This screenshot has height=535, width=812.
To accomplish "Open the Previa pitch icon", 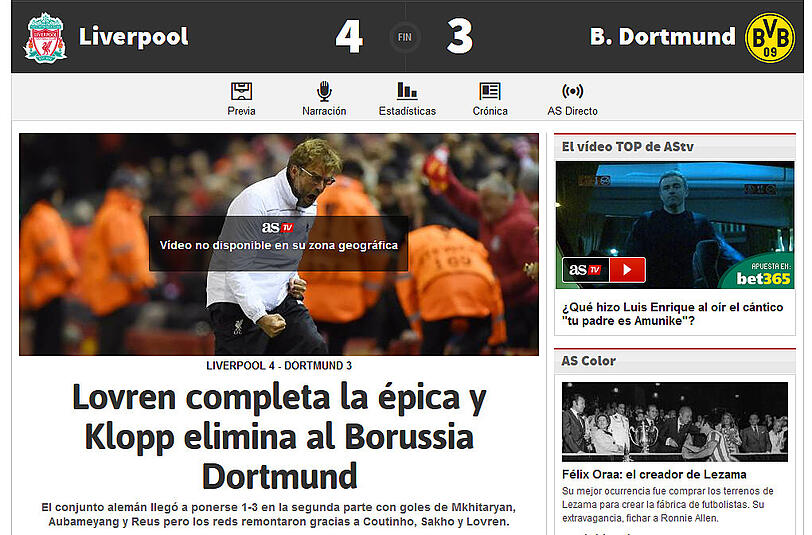I will click(241, 91).
